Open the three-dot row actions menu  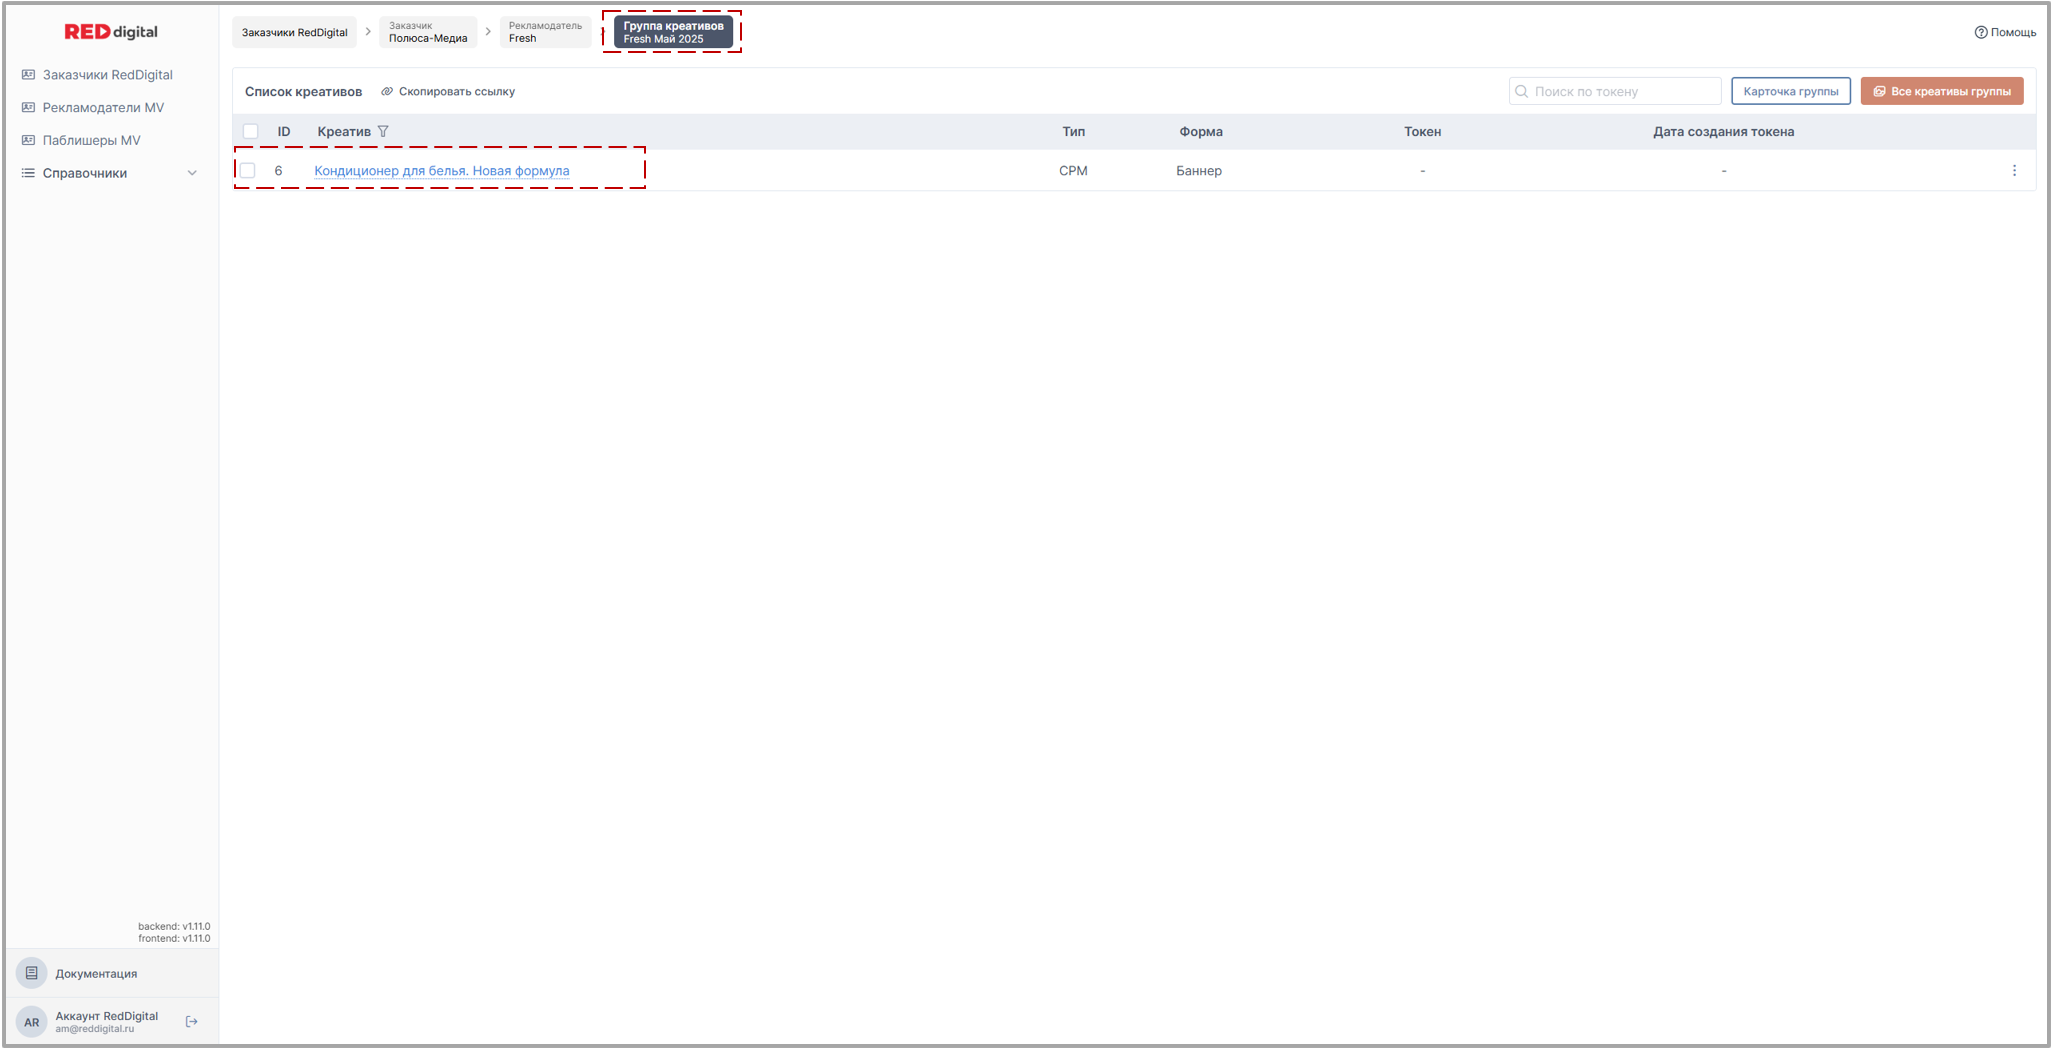2014,171
